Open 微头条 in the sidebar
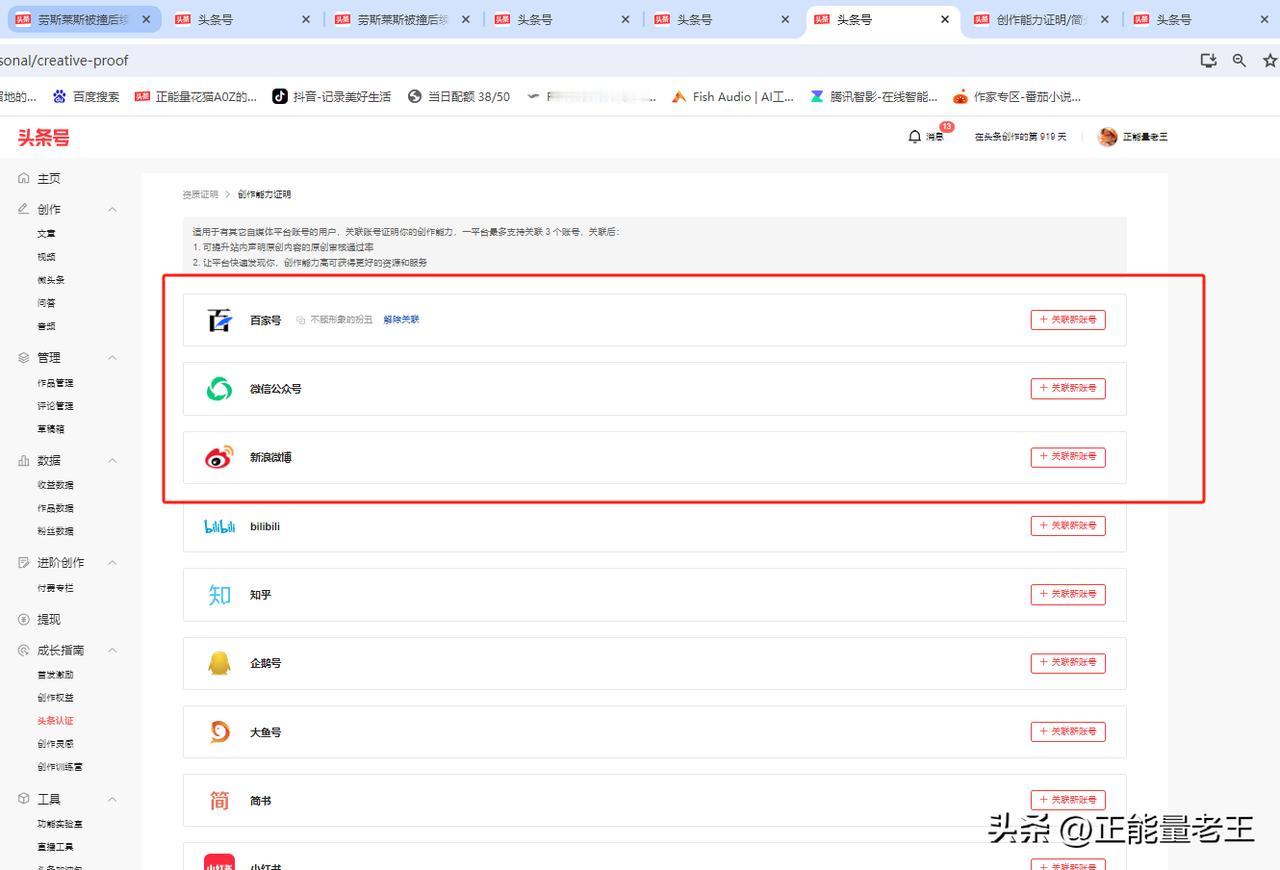1280x870 pixels. (51, 280)
